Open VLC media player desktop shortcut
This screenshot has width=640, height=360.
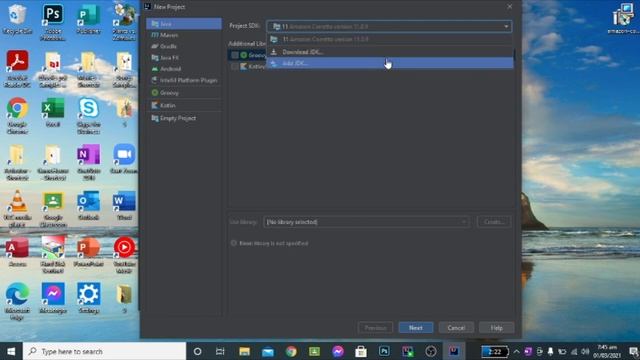pos(17,208)
